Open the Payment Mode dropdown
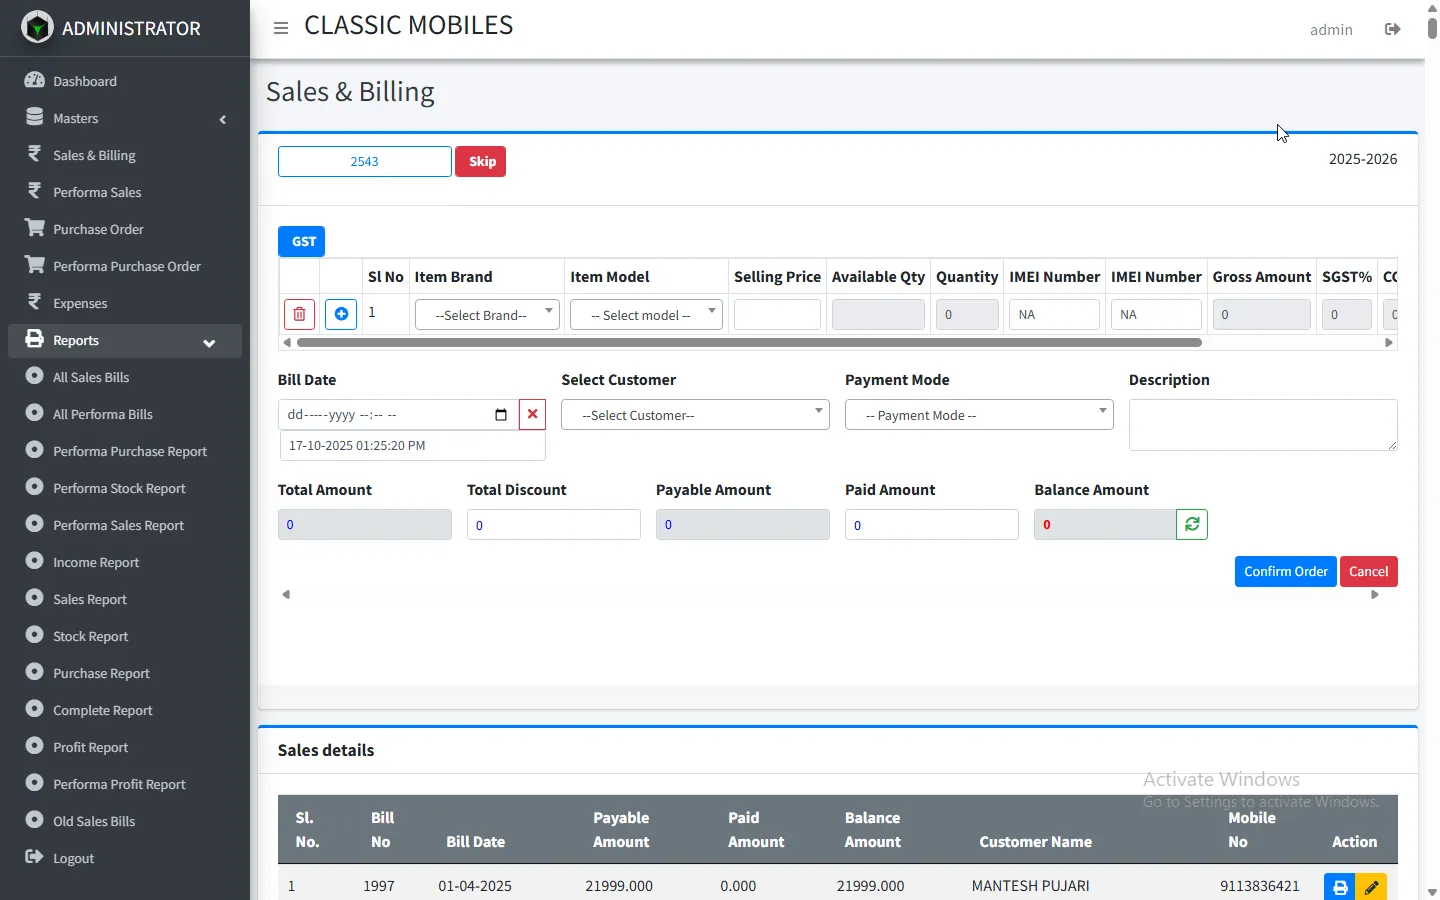This screenshot has width=1440, height=900. click(x=979, y=415)
